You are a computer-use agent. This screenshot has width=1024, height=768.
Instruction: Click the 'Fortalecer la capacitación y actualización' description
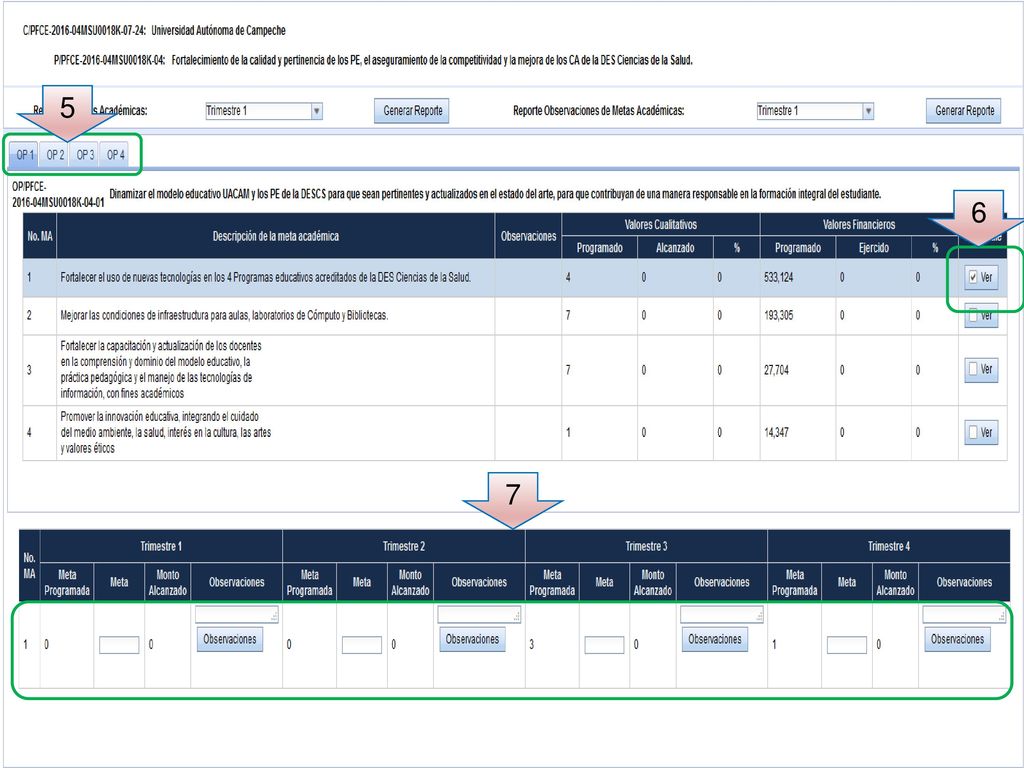tap(161, 370)
